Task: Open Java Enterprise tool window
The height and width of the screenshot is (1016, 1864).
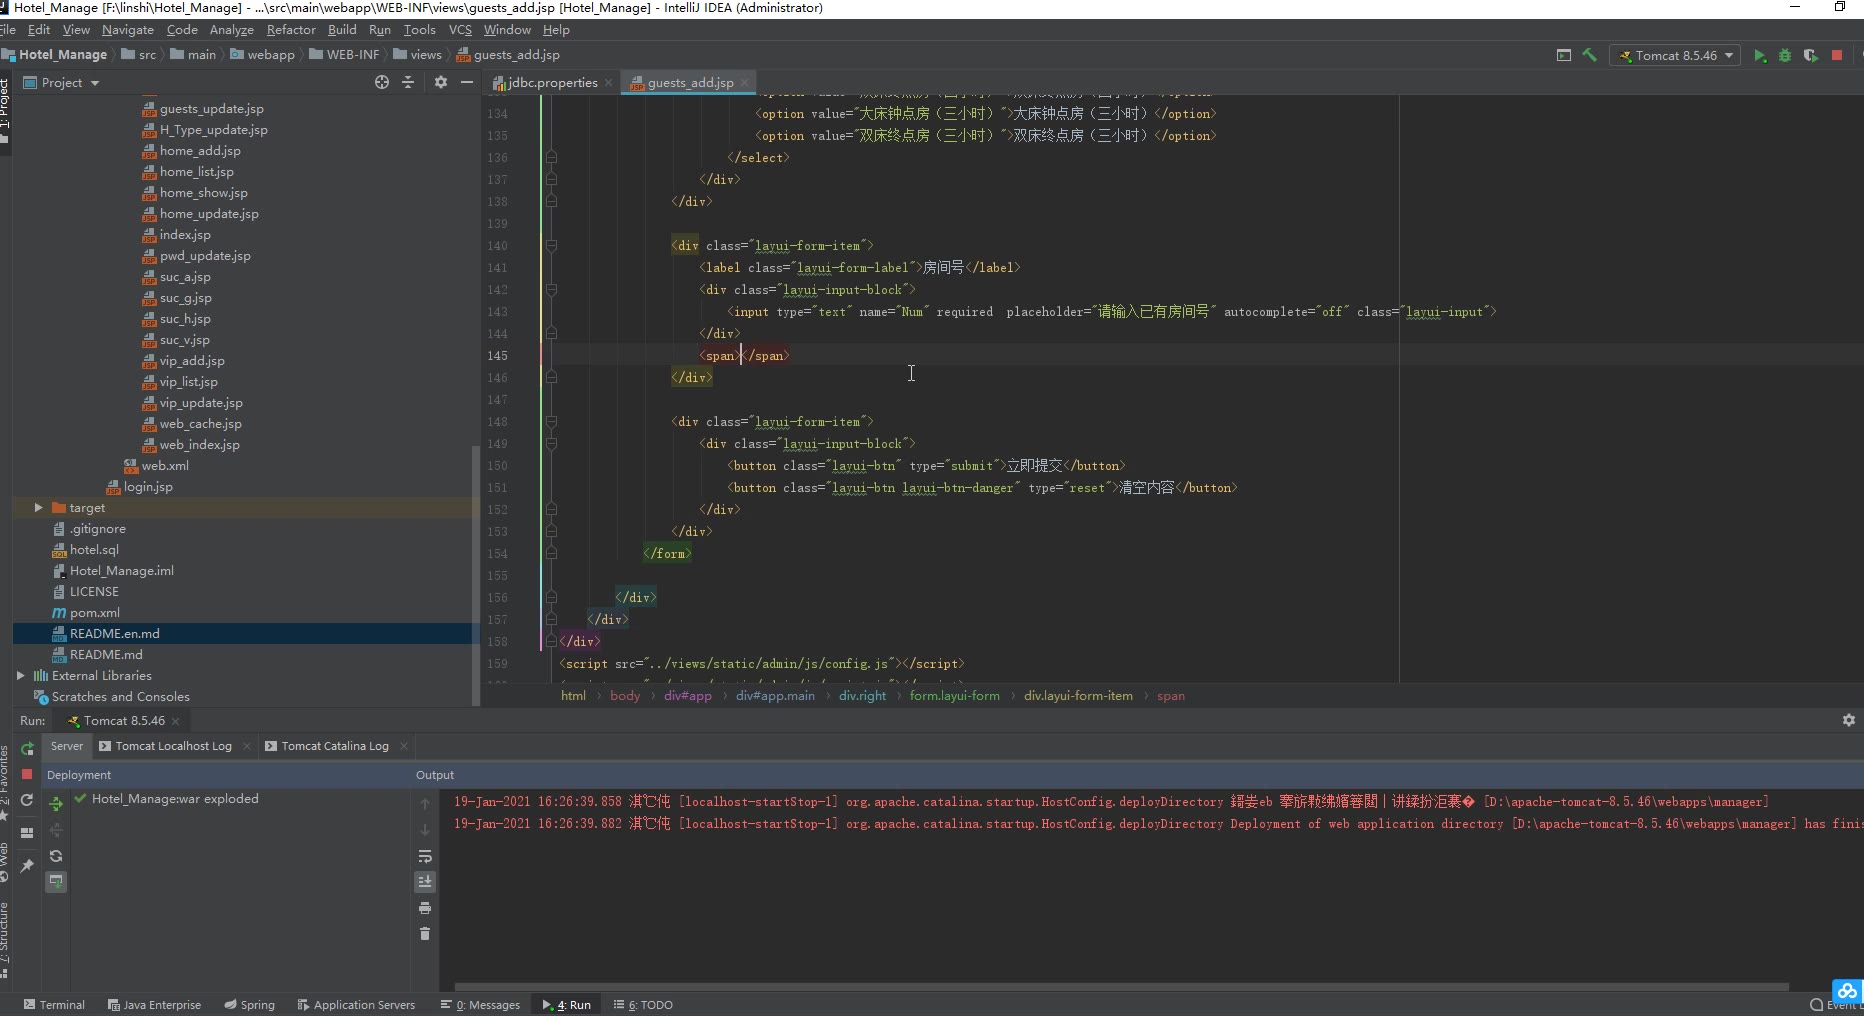Action: [154, 1005]
